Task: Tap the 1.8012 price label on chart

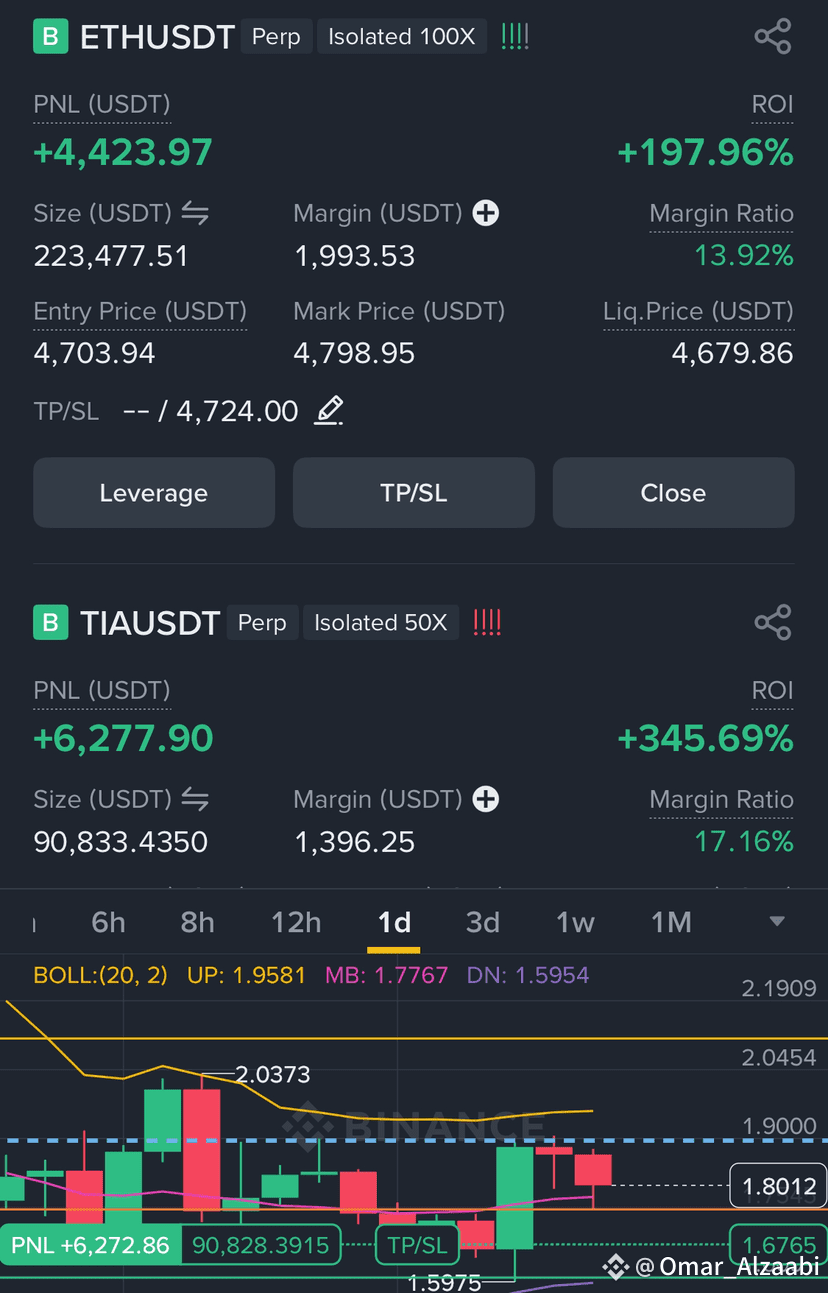Action: [779, 1187]
